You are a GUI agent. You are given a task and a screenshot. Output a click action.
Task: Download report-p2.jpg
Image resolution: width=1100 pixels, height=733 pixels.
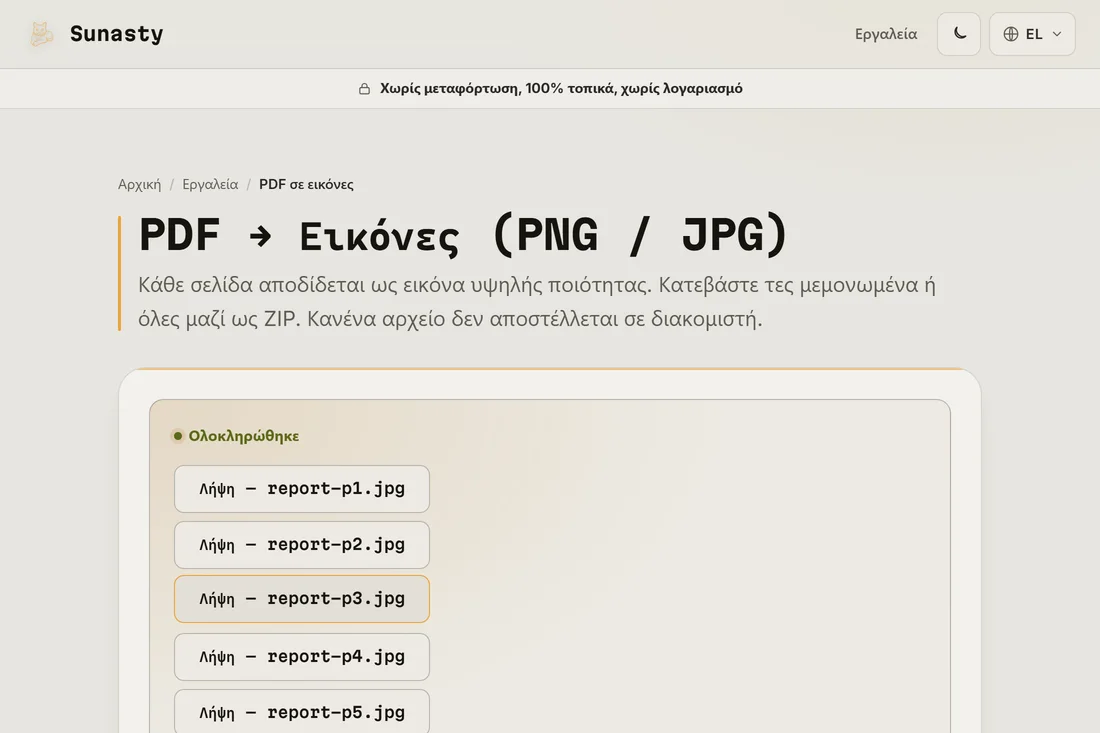tap(302, 545)
